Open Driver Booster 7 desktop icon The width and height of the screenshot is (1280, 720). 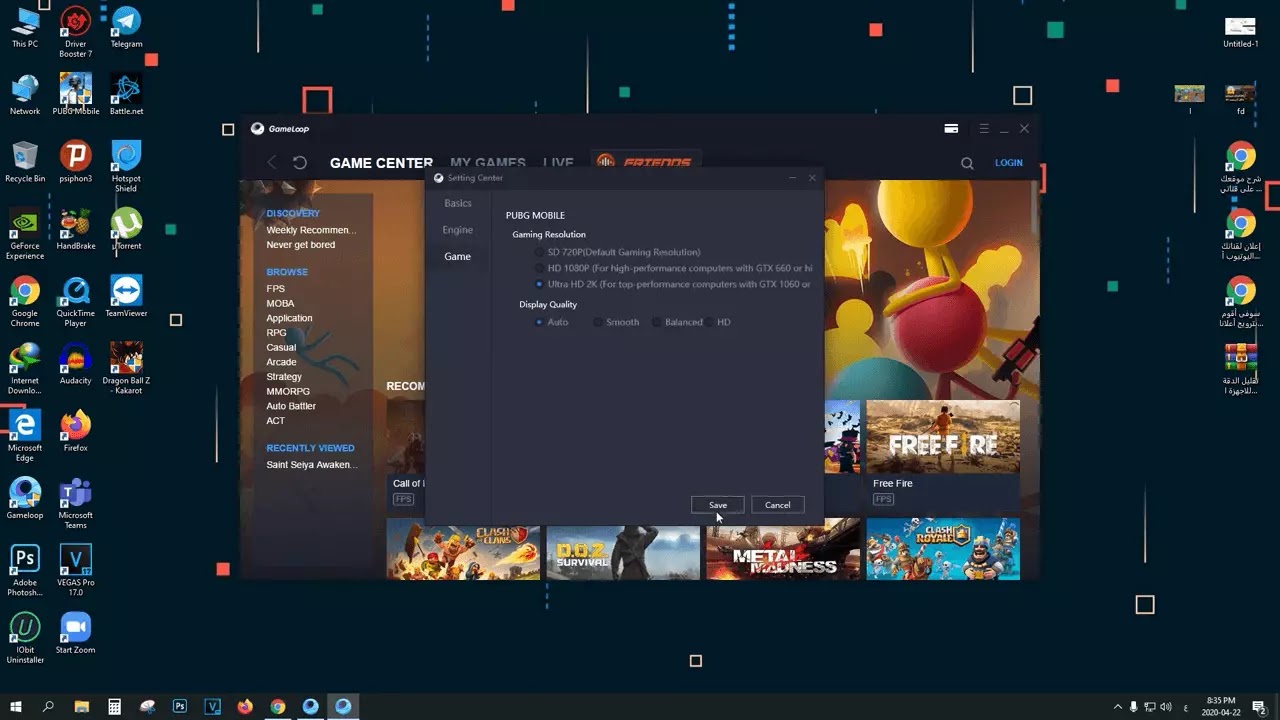(x=75, y=32)
